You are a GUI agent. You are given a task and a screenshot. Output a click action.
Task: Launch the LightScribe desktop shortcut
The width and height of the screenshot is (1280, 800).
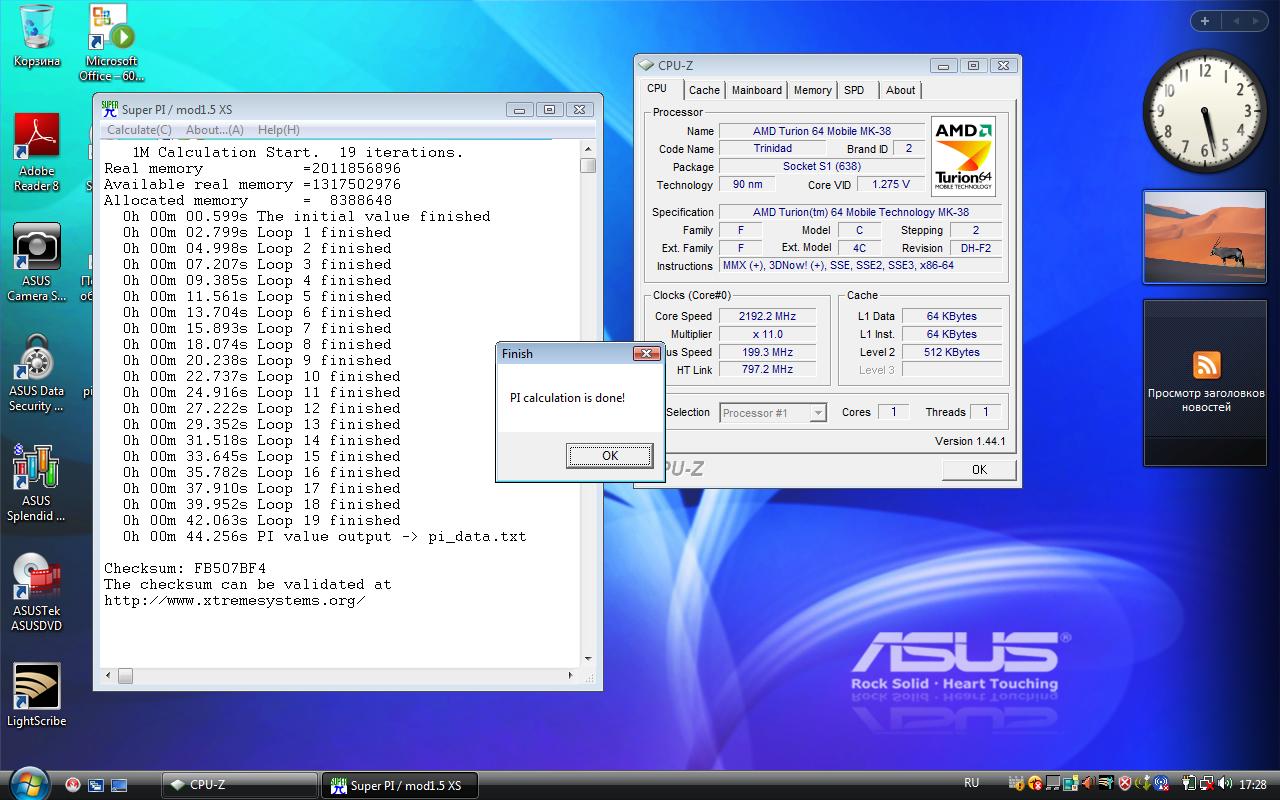(x=36, y=696)
